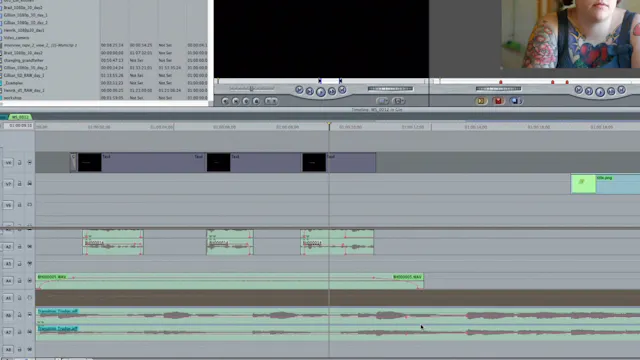
Task: Click the Mark In/Out buttons in Viewer
Action: click(271, 101)
